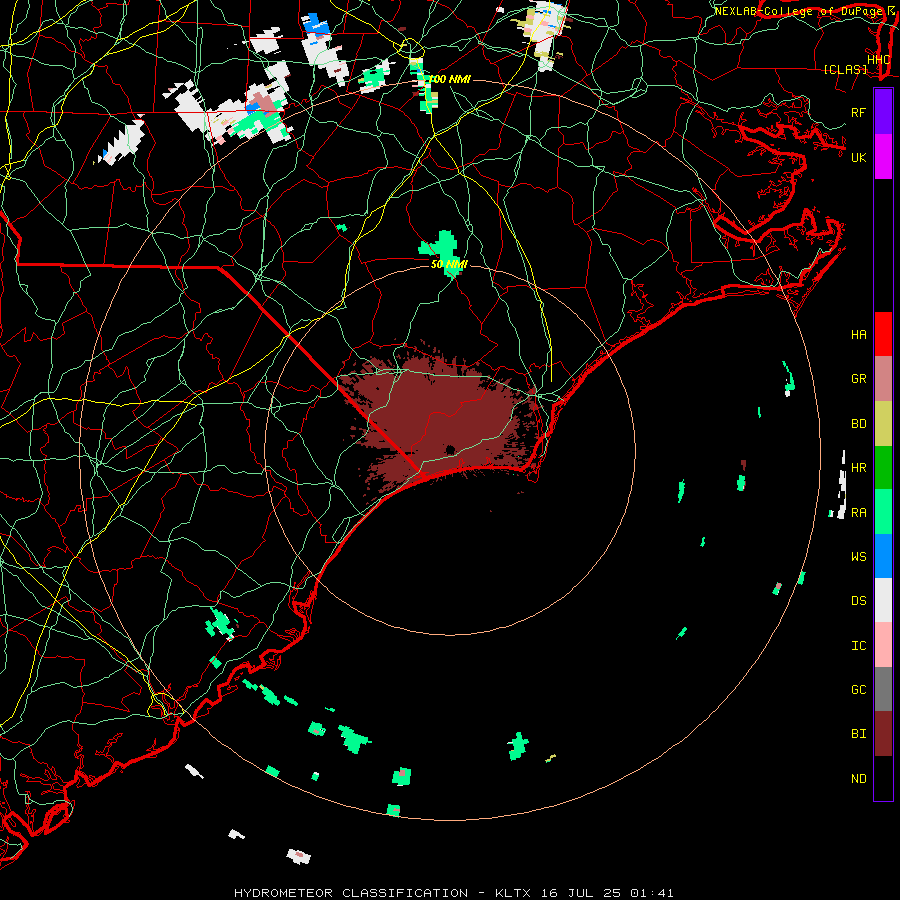900x900 pixels.
Task: Click the [CLAS] label
Action: click(845, 69)
